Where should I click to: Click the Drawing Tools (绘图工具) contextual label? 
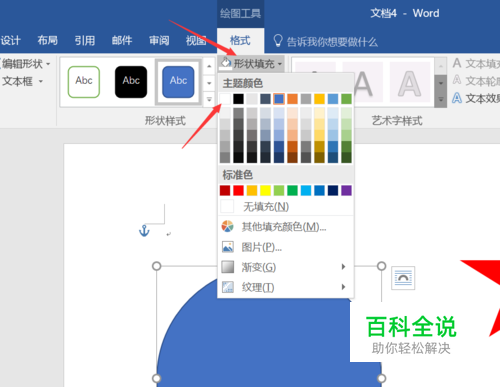(240, 13)
